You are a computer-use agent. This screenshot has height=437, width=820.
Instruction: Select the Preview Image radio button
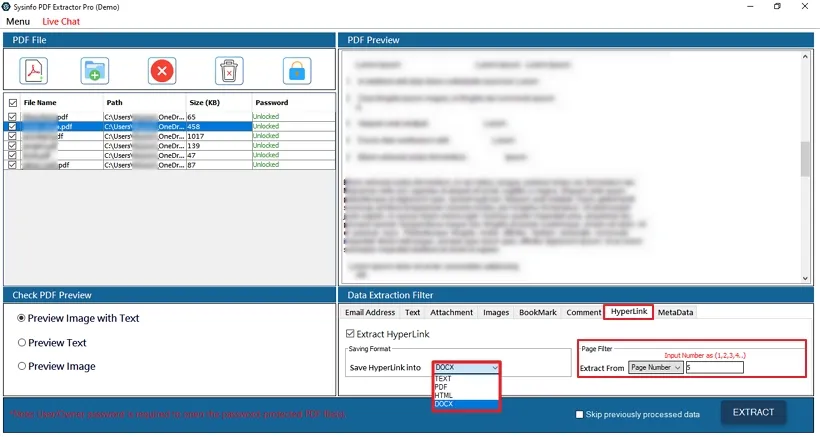coord(21,366)
